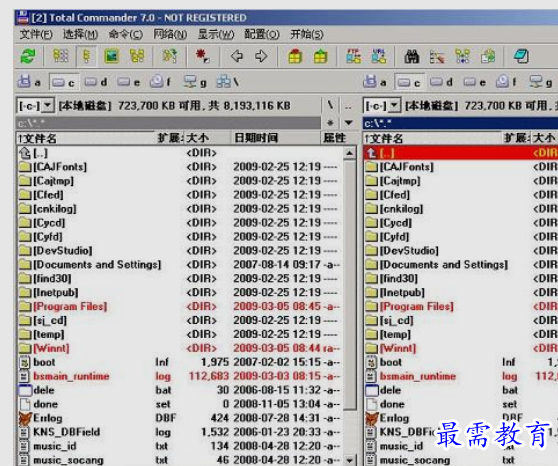The image size is (558, 466).
Task: Open the directory tree view icon
Action: pyautogui.click(x=137, y=56)
